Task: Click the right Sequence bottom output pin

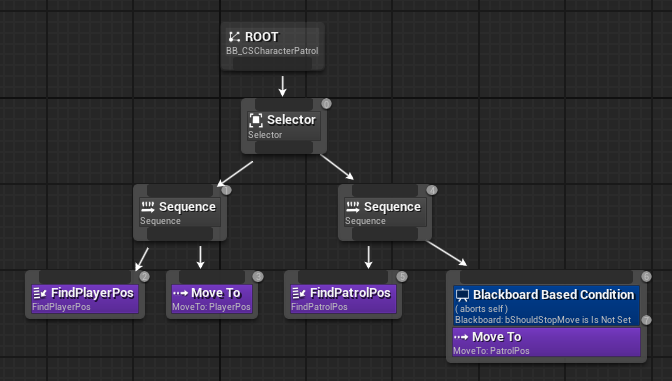Action: point(385,234)
